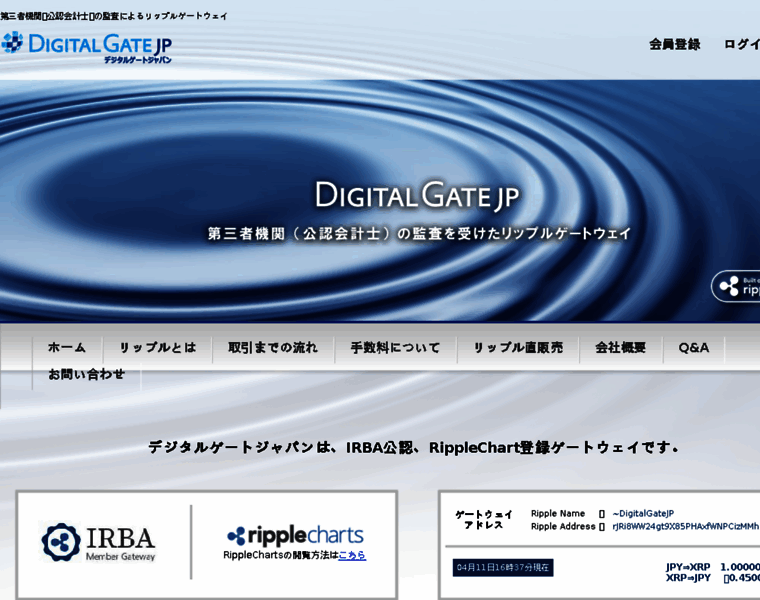This screenshot has width=760, height=600.
Task: Open the 会社概要 menu item
Action: tap(620, 347)
